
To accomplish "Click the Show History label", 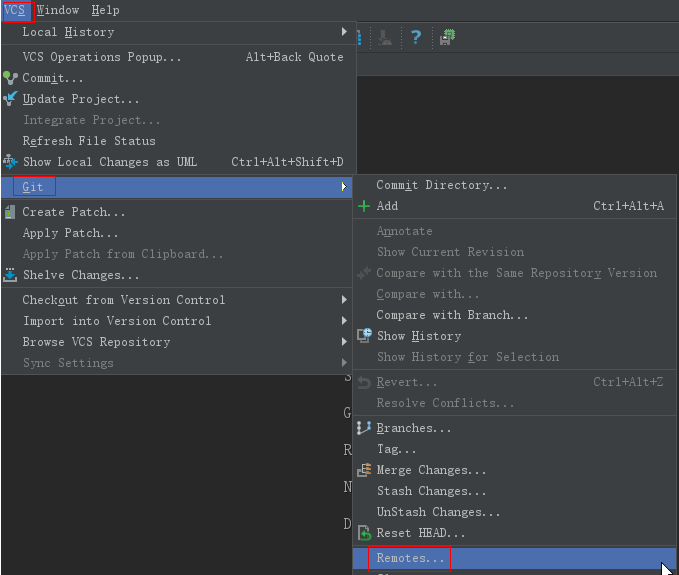I will click(x=419, y=336).
